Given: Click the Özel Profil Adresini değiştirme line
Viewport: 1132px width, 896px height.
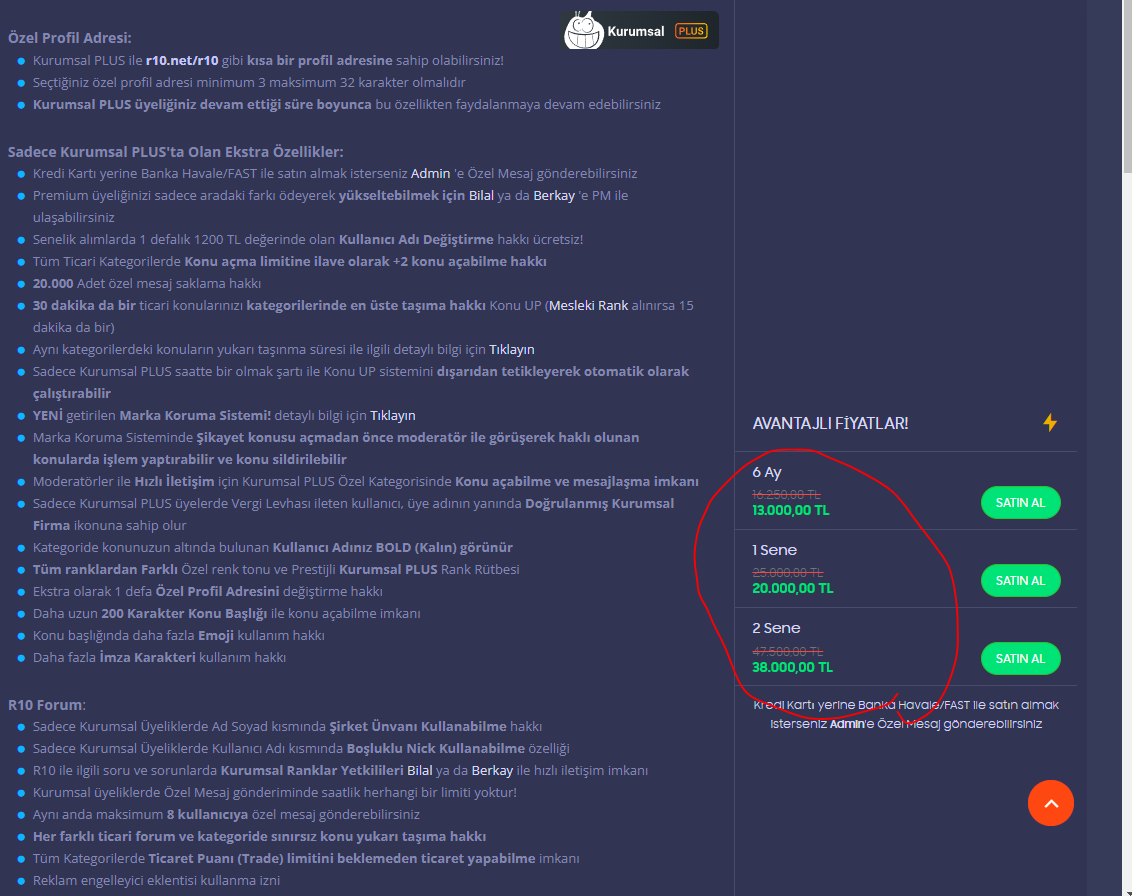Looking at the screenshot, I should pyautogui.click(x=207, y=591).
